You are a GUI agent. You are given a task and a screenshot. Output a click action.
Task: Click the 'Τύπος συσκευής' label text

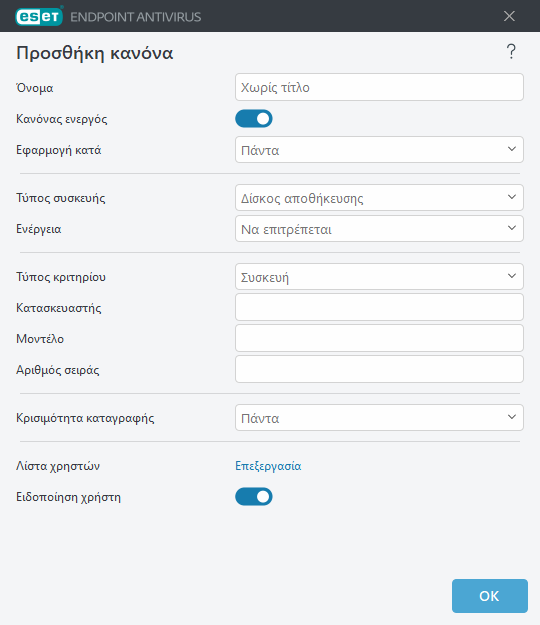[61, 198]
